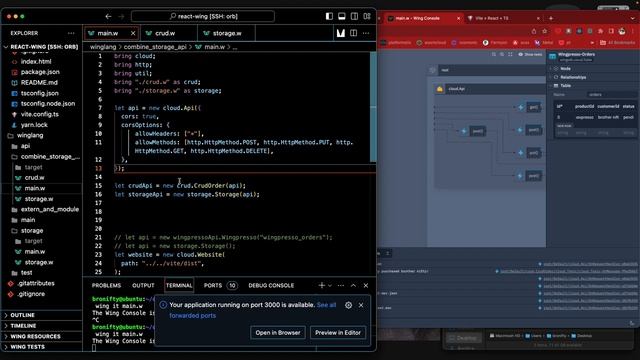Close the bottom panel
Image resolution: width=640 pixels, height=360 pixels.
pyautogui.click(x=366, y=285)
